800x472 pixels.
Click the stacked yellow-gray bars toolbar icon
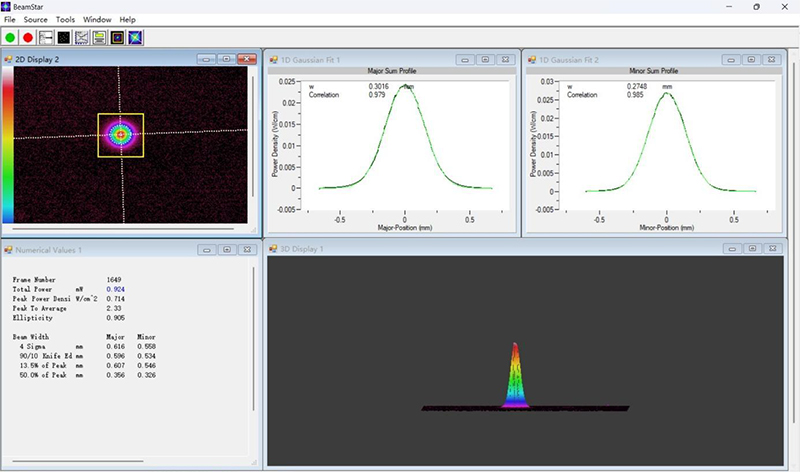coord(99,38)
